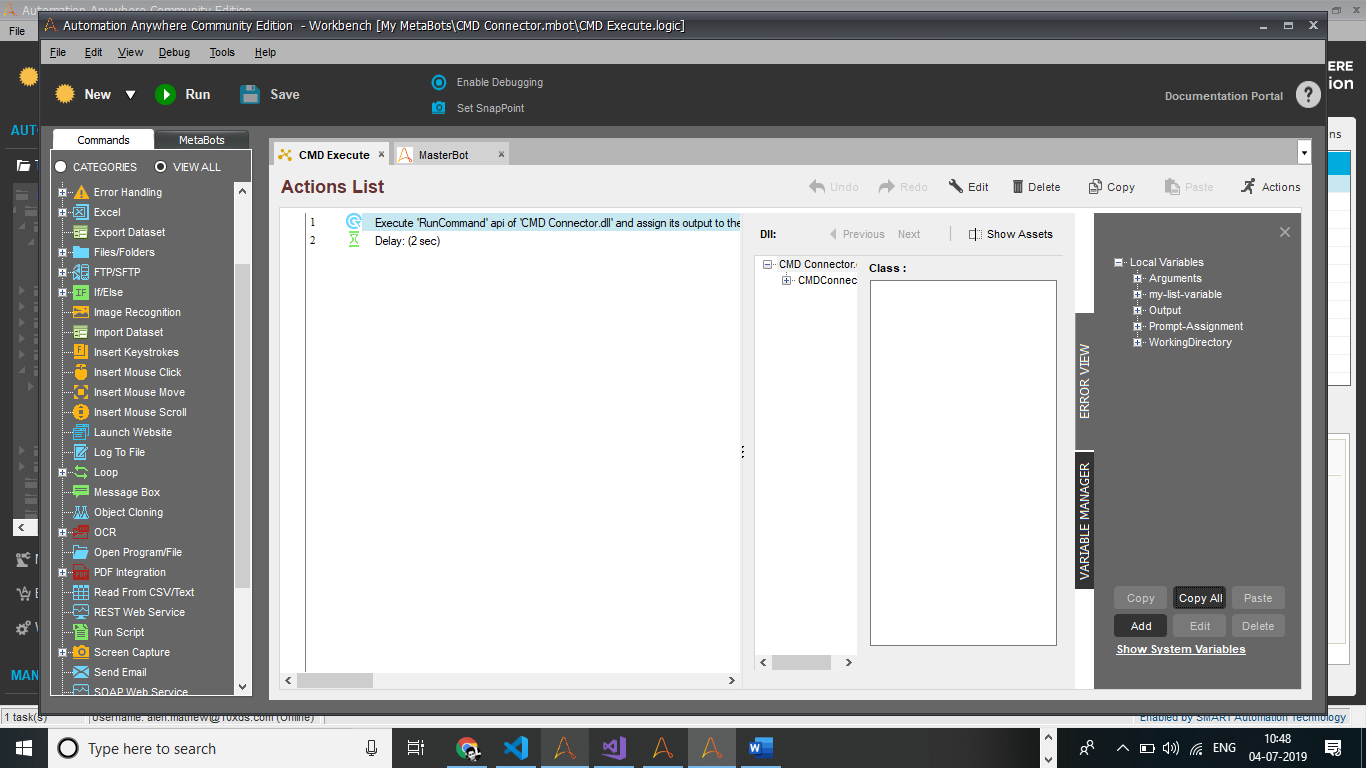Click the Launch Website command icon
The image size is (1366, 768).
click(81, 432)
